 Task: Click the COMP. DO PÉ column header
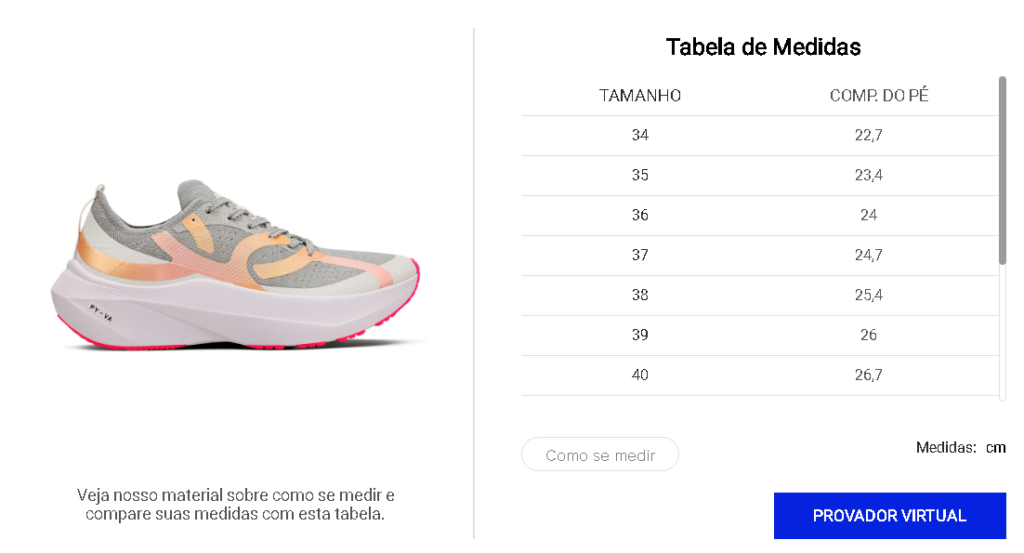pyautogui.click(x=879, y=95)
